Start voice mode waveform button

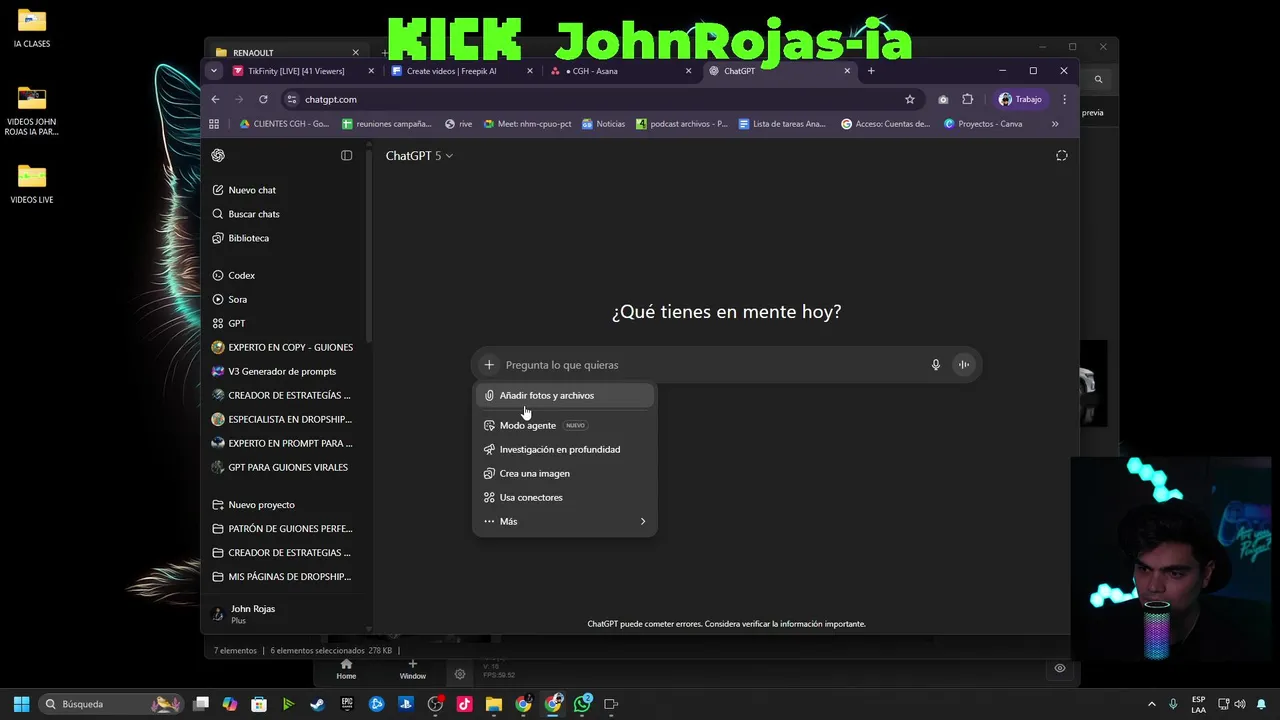(x=963, y=365)
